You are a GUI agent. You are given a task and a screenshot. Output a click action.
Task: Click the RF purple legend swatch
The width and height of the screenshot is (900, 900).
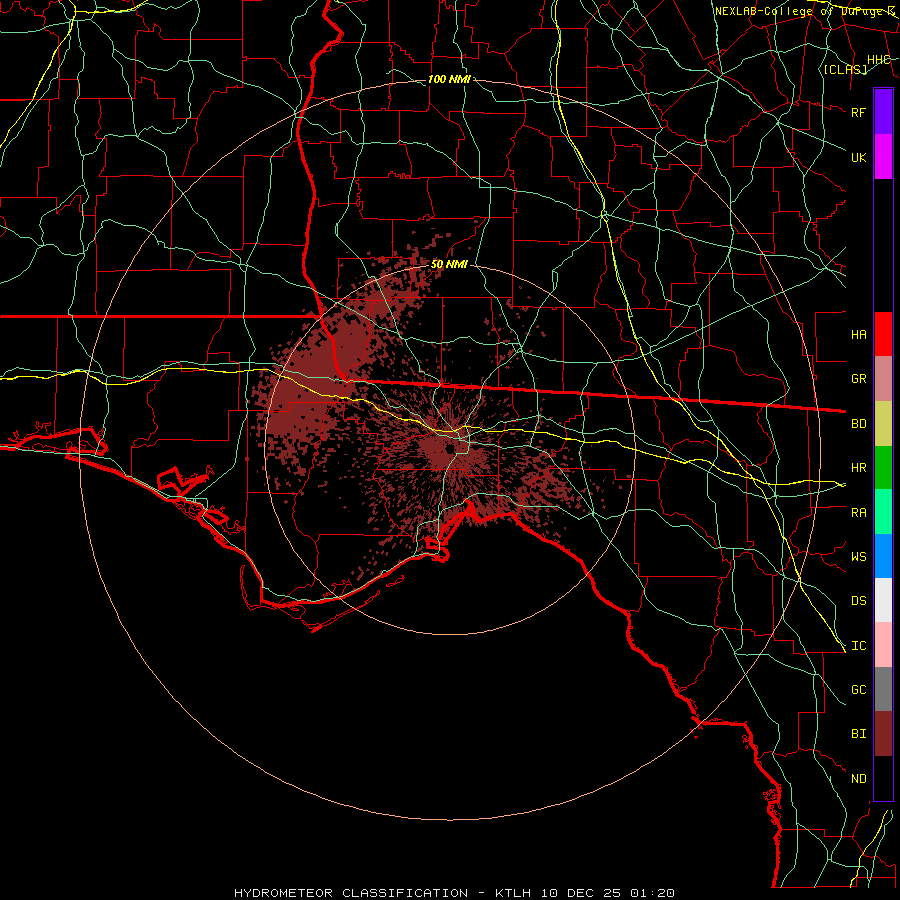[x=883, y=112]
